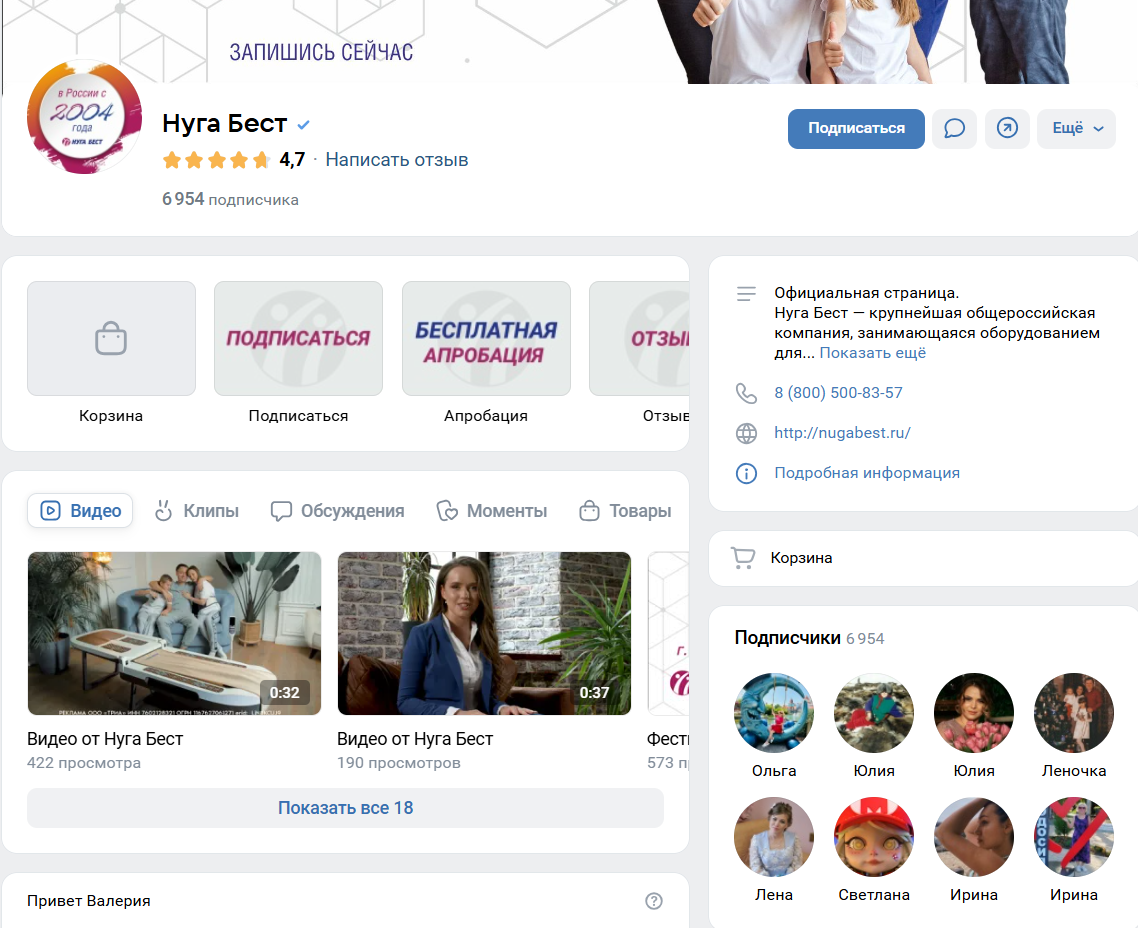Open subscriber Леночка's avatar
Viewport: 1138px width, 928px height.
click(1074, 713)
